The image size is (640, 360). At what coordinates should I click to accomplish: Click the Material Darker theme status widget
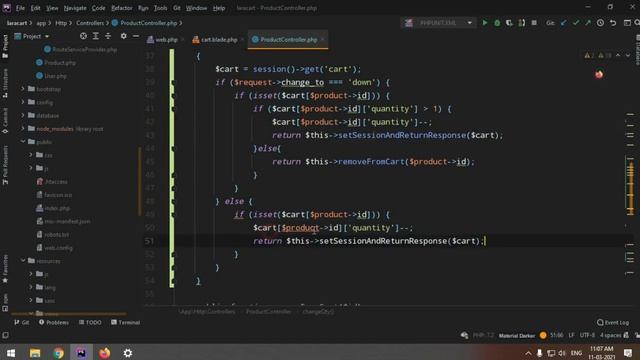point(517,336)
